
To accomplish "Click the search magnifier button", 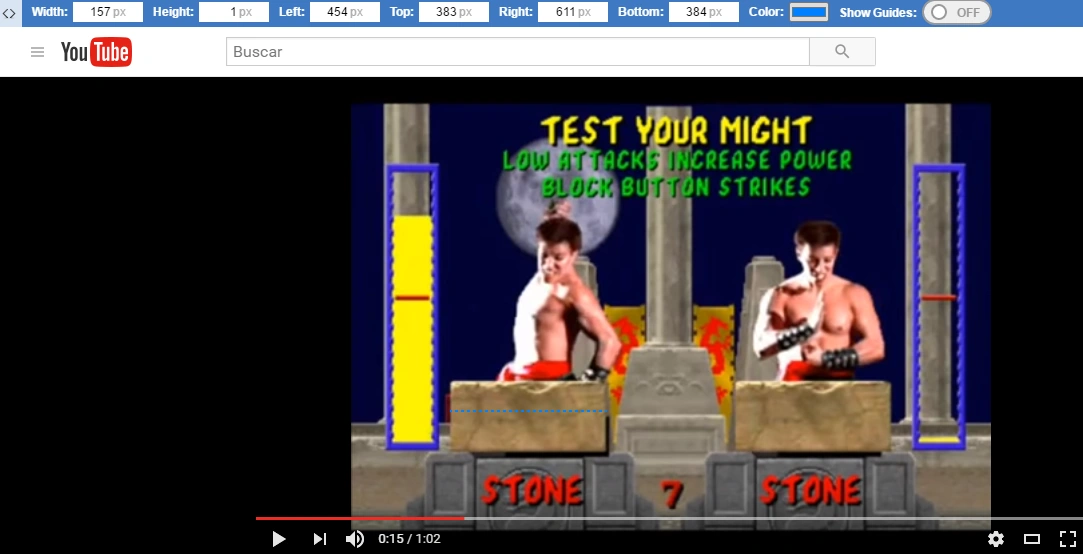I will 842,52.
